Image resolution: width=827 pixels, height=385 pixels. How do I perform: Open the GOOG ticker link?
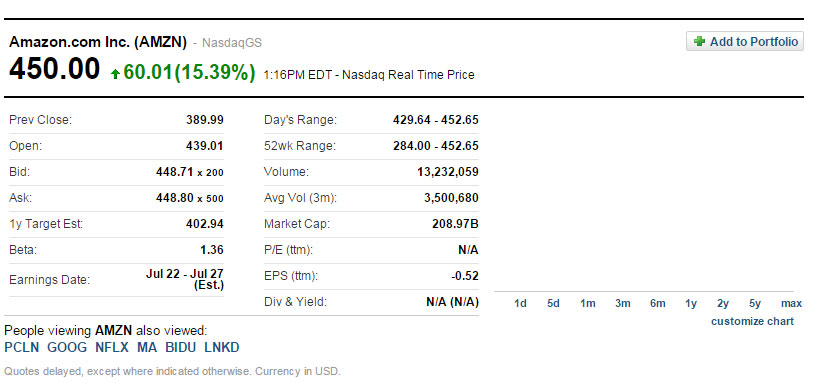[67, 348]
